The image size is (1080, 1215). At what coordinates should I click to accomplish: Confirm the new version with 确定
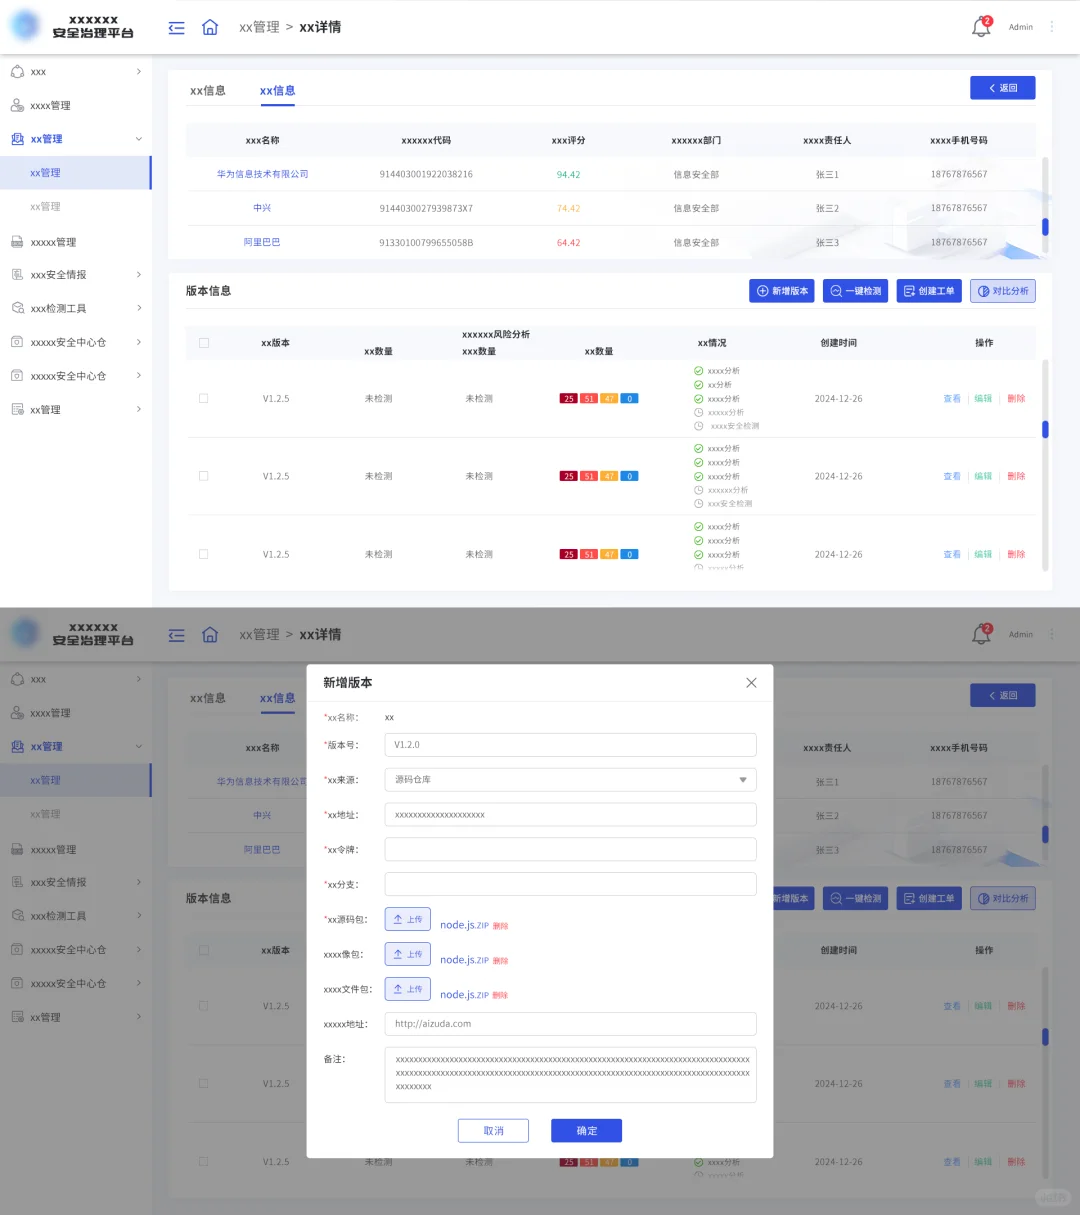pyautogui.click(x=586, y=1130)
